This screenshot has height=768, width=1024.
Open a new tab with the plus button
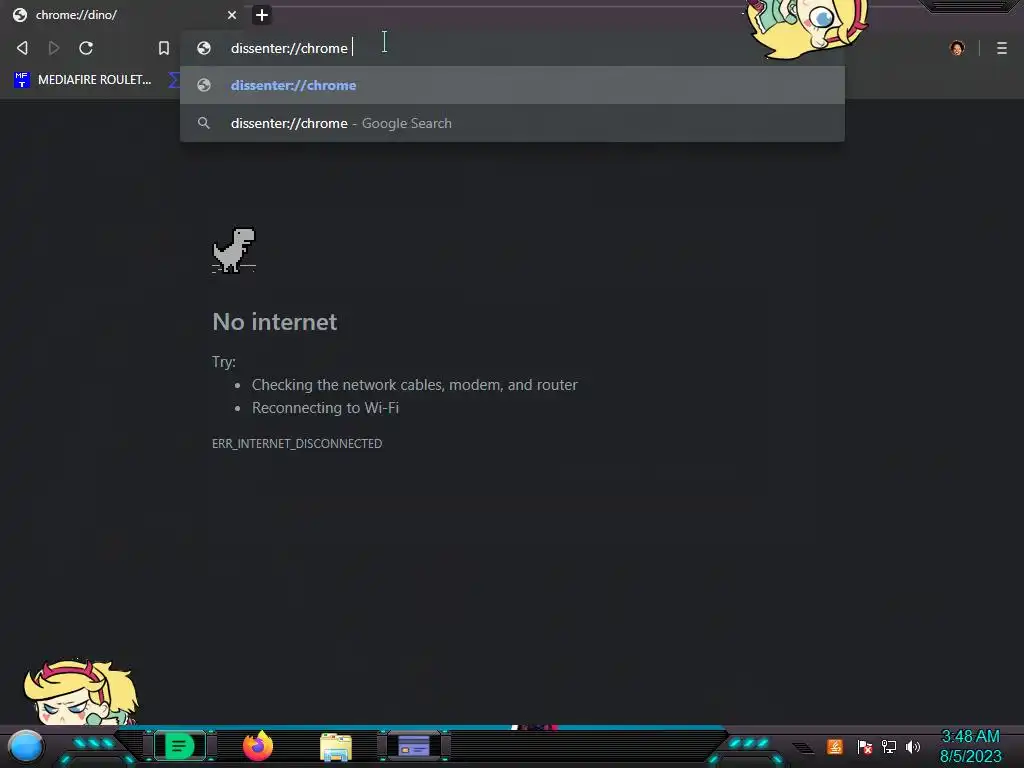click(x=261, y=14)
